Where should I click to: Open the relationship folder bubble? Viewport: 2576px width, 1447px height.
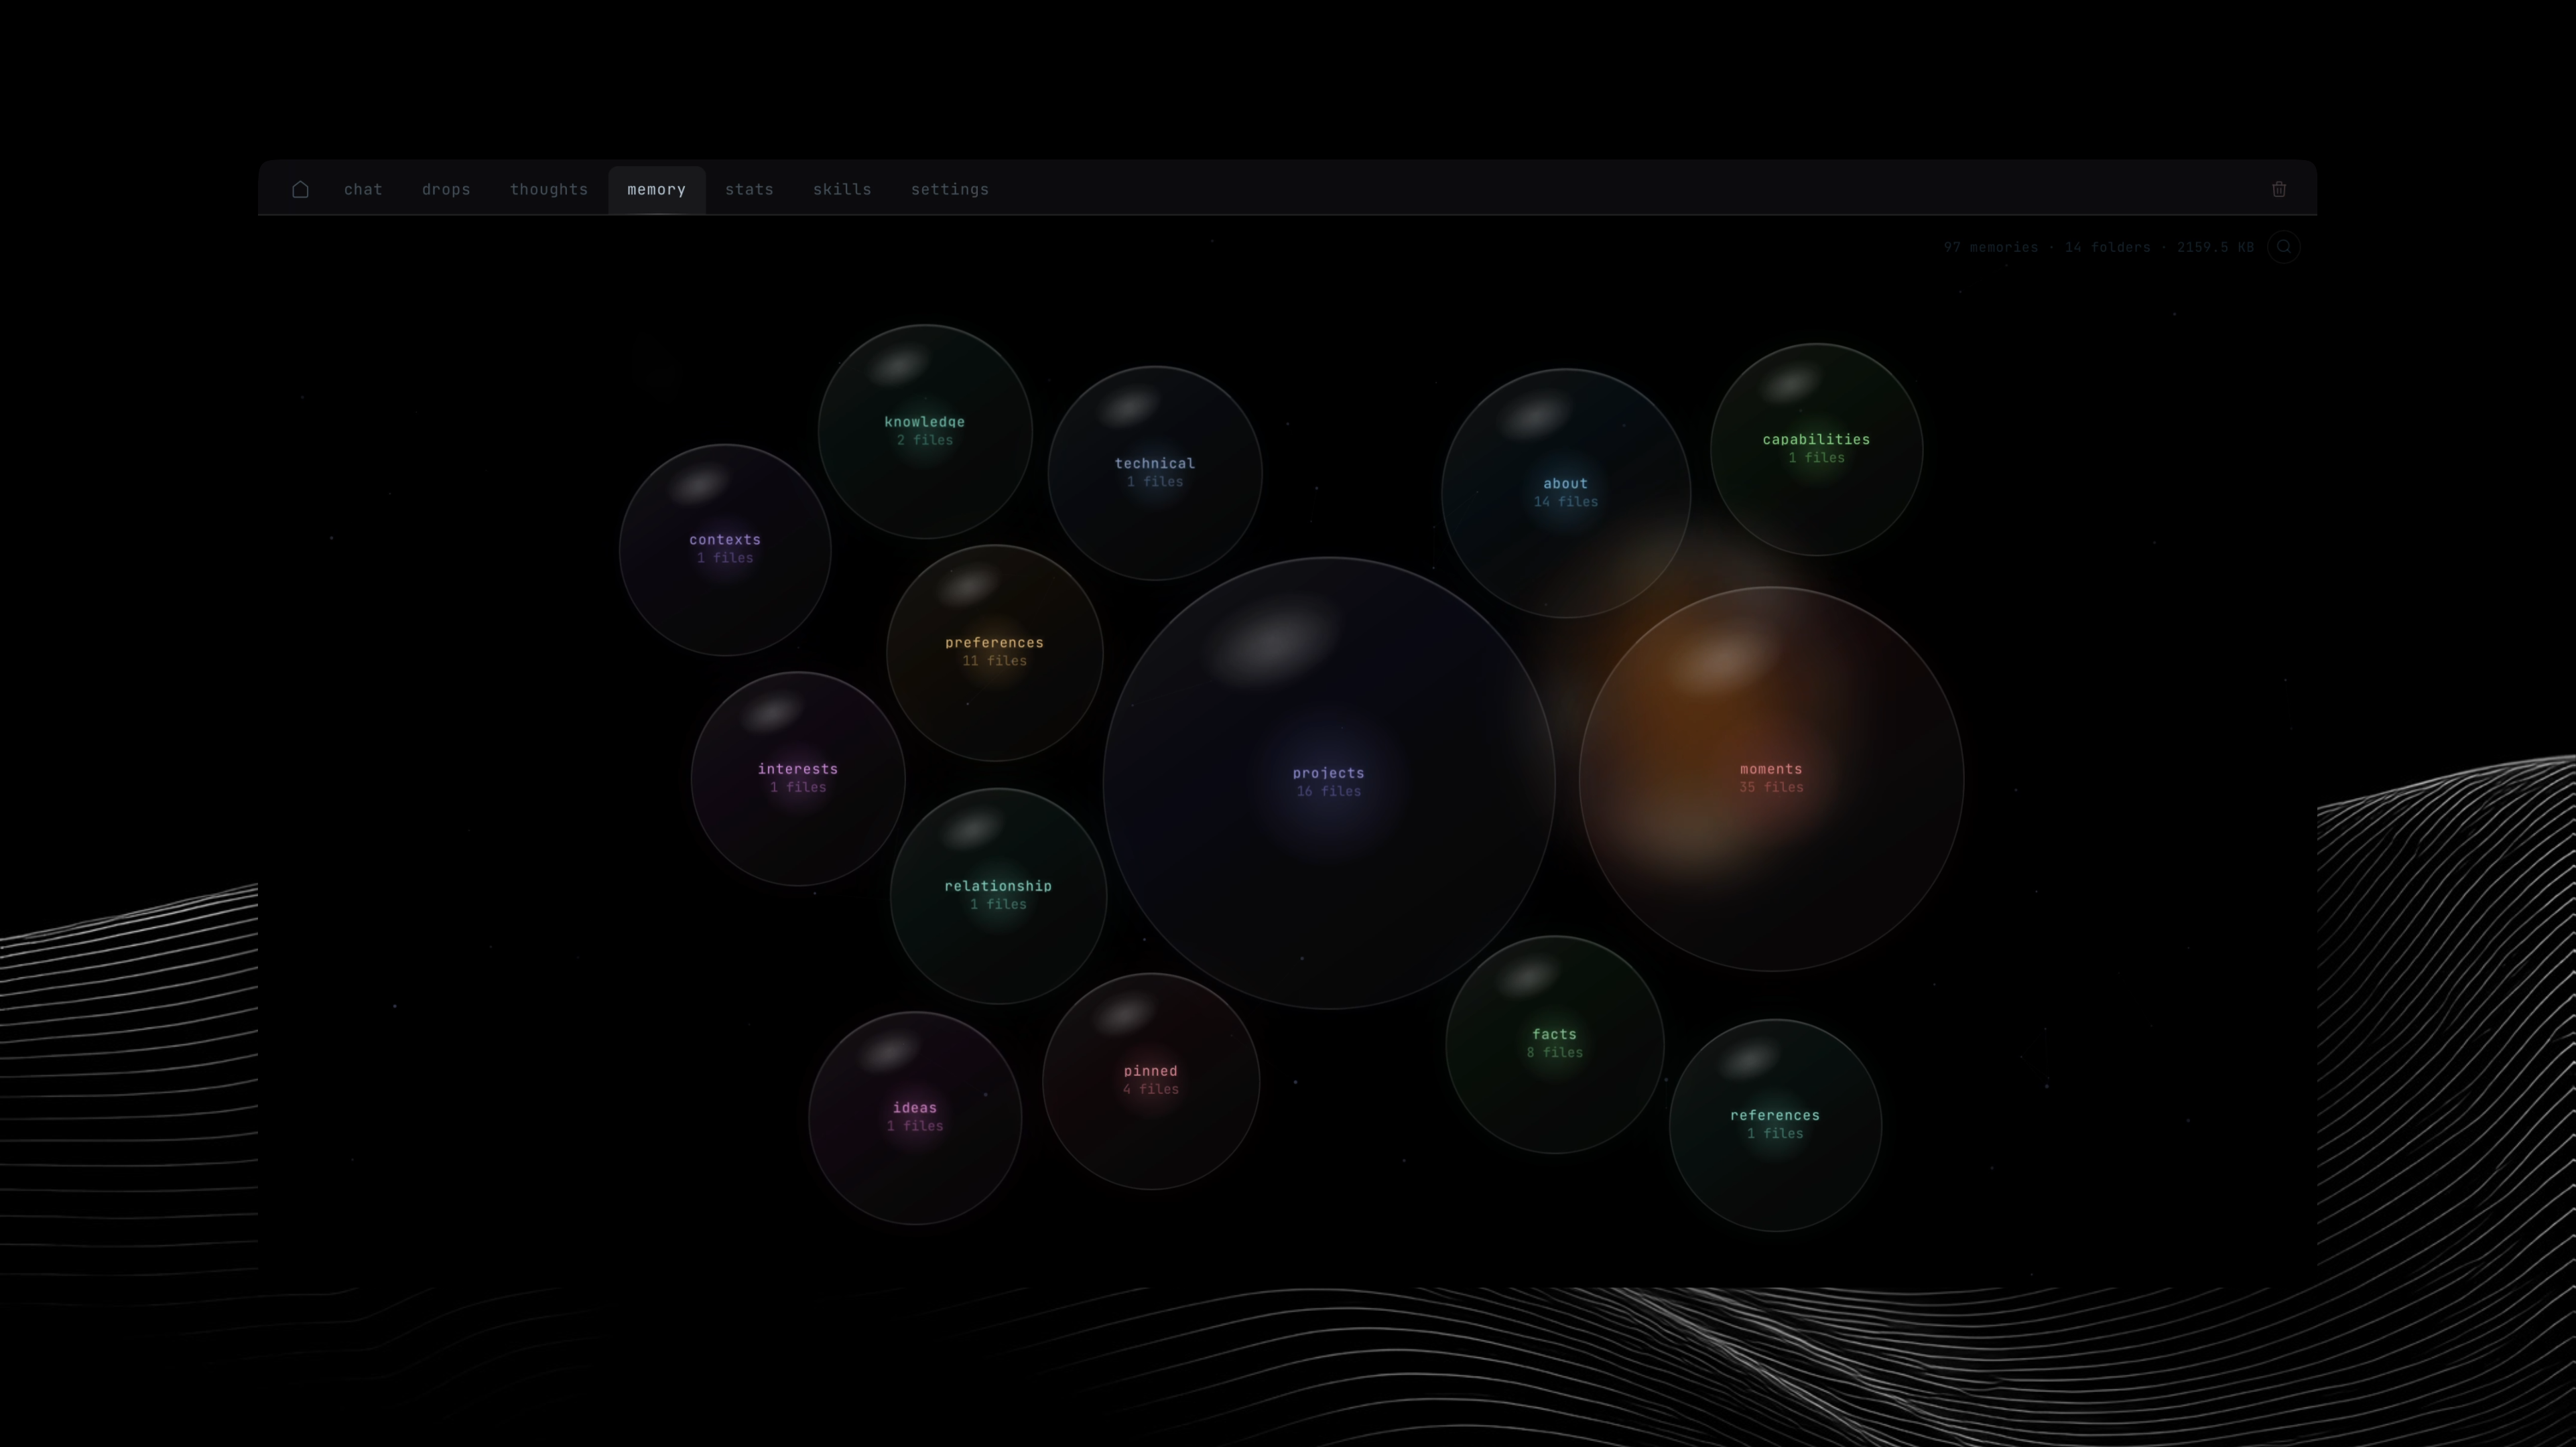click(x=997, y=894)
